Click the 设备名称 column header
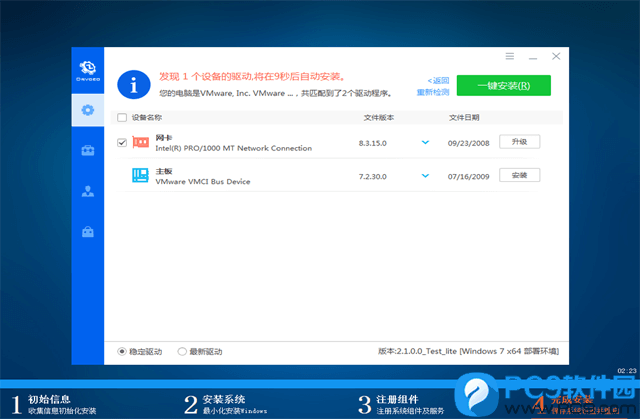The width and height of the screenshot is (640, 419). 147,117
